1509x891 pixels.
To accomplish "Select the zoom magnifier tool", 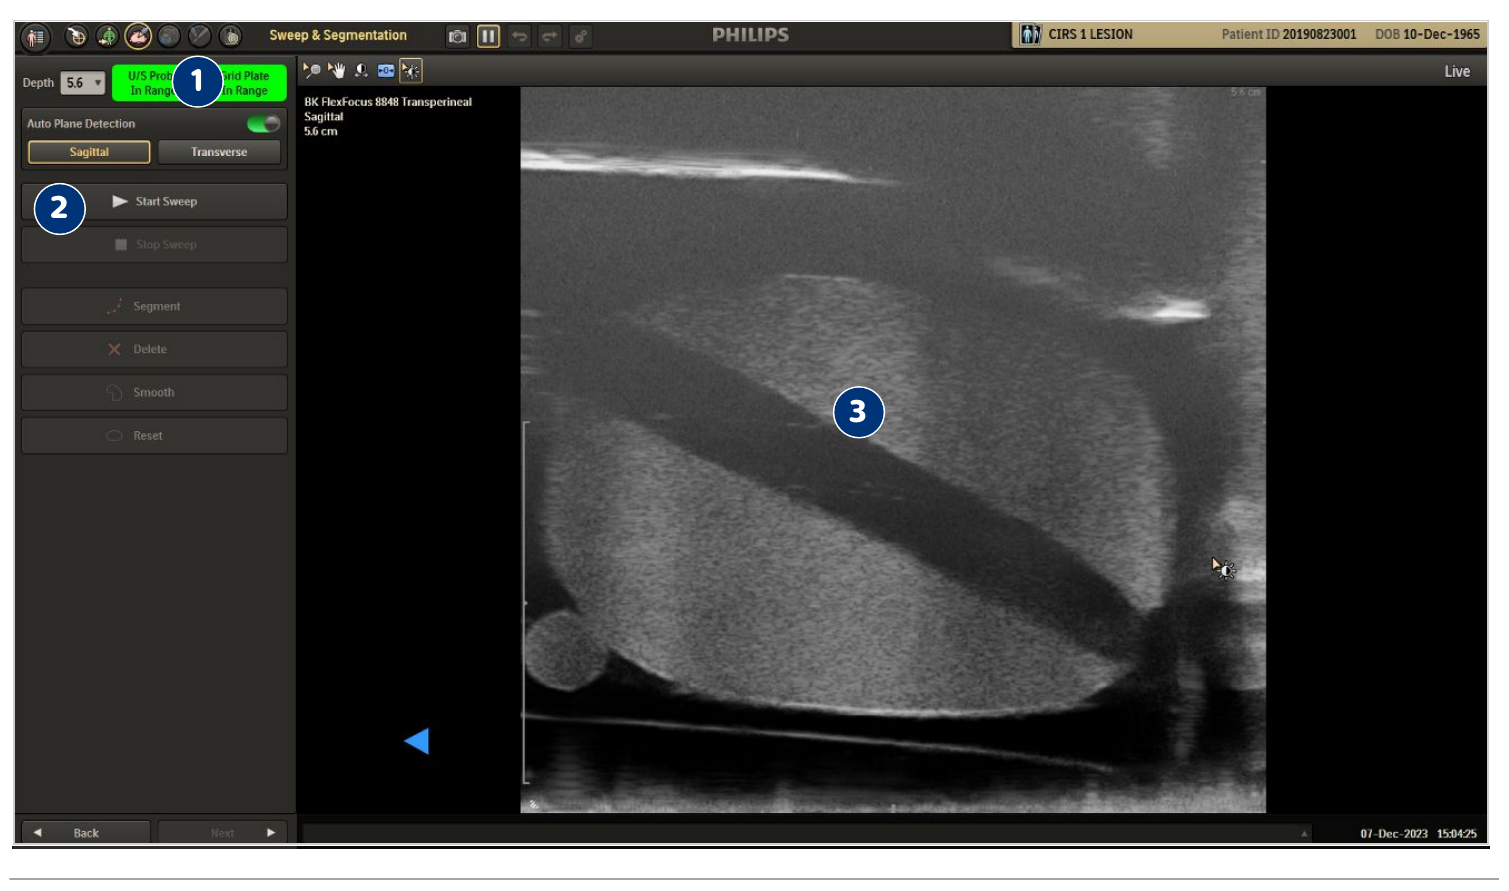I will [312, 70].
